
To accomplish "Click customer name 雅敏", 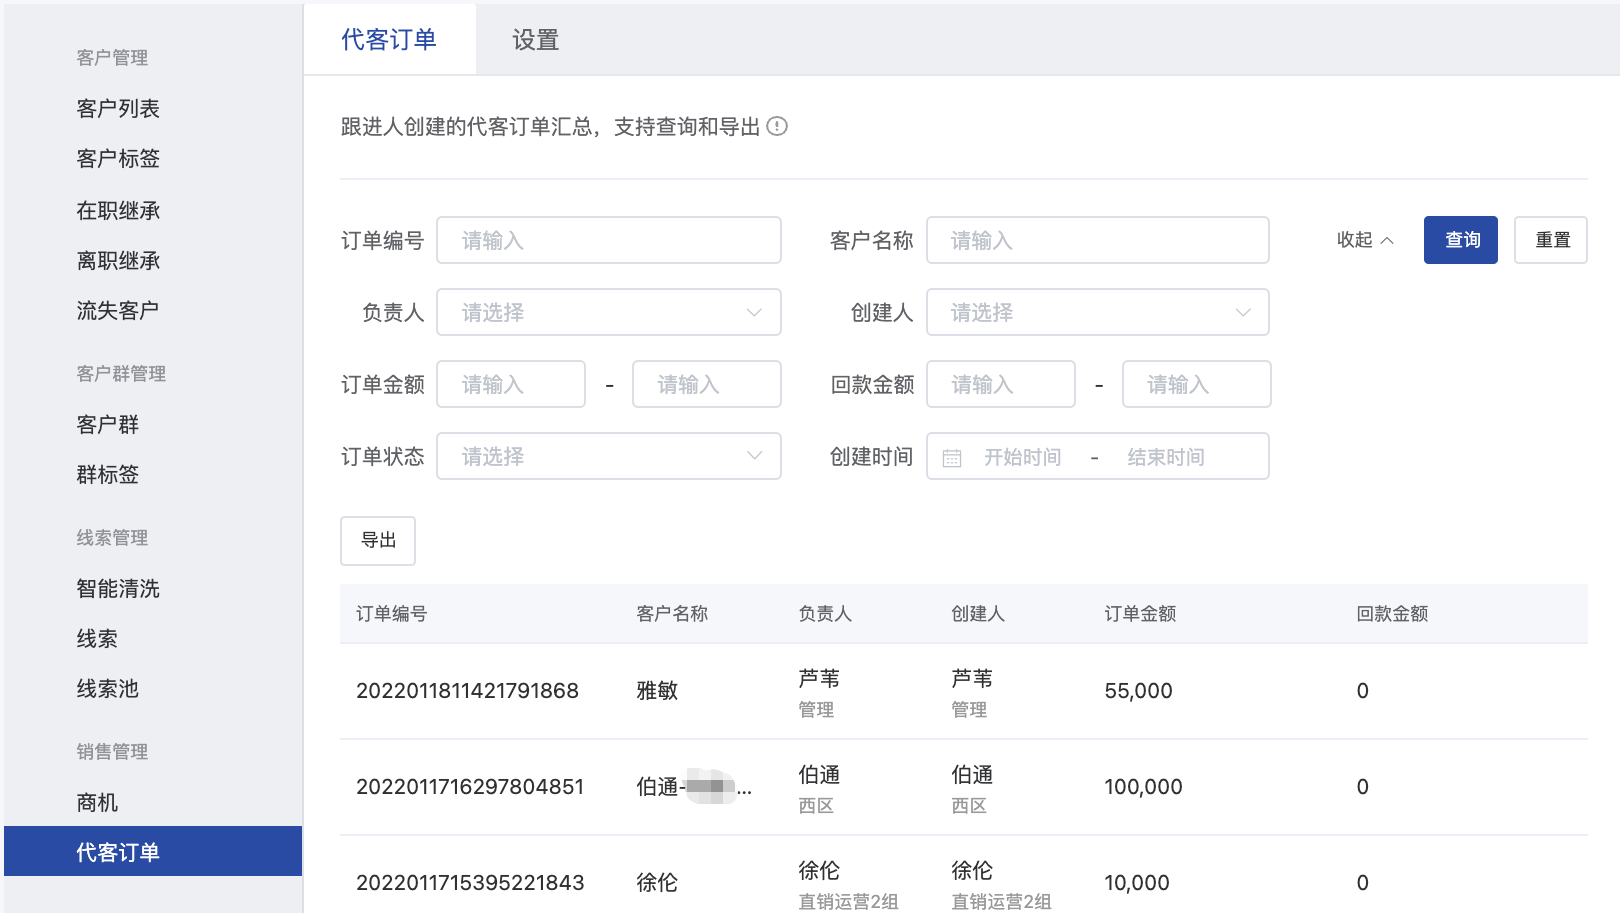I will 657,691.
